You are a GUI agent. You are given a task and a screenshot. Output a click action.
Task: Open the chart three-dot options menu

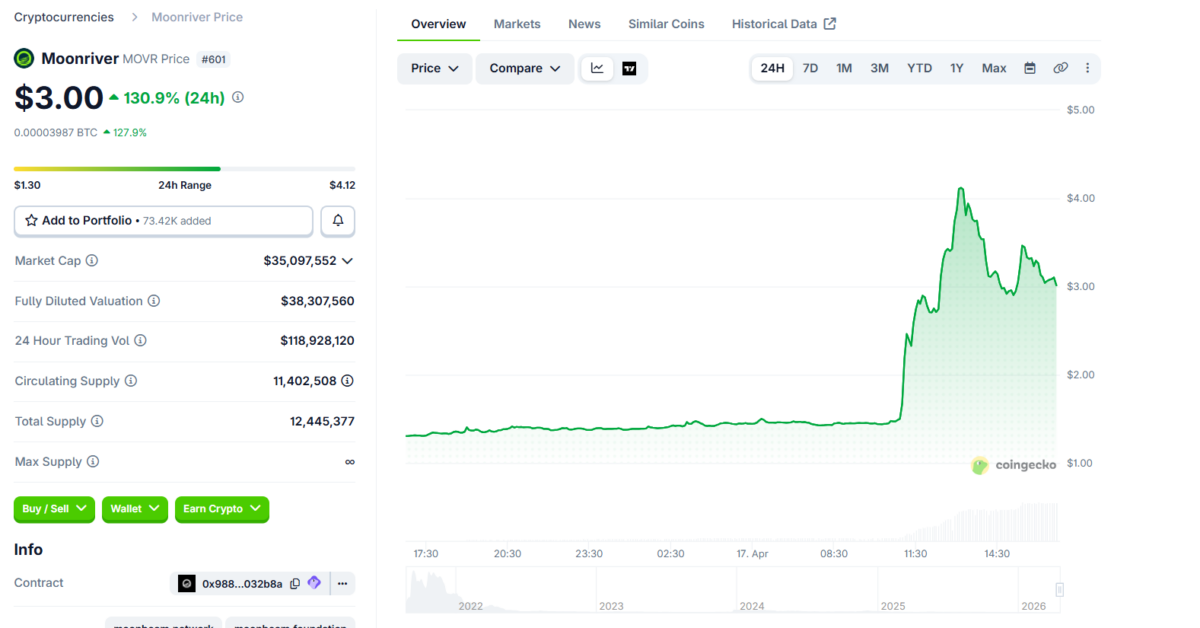(1087, 68)
